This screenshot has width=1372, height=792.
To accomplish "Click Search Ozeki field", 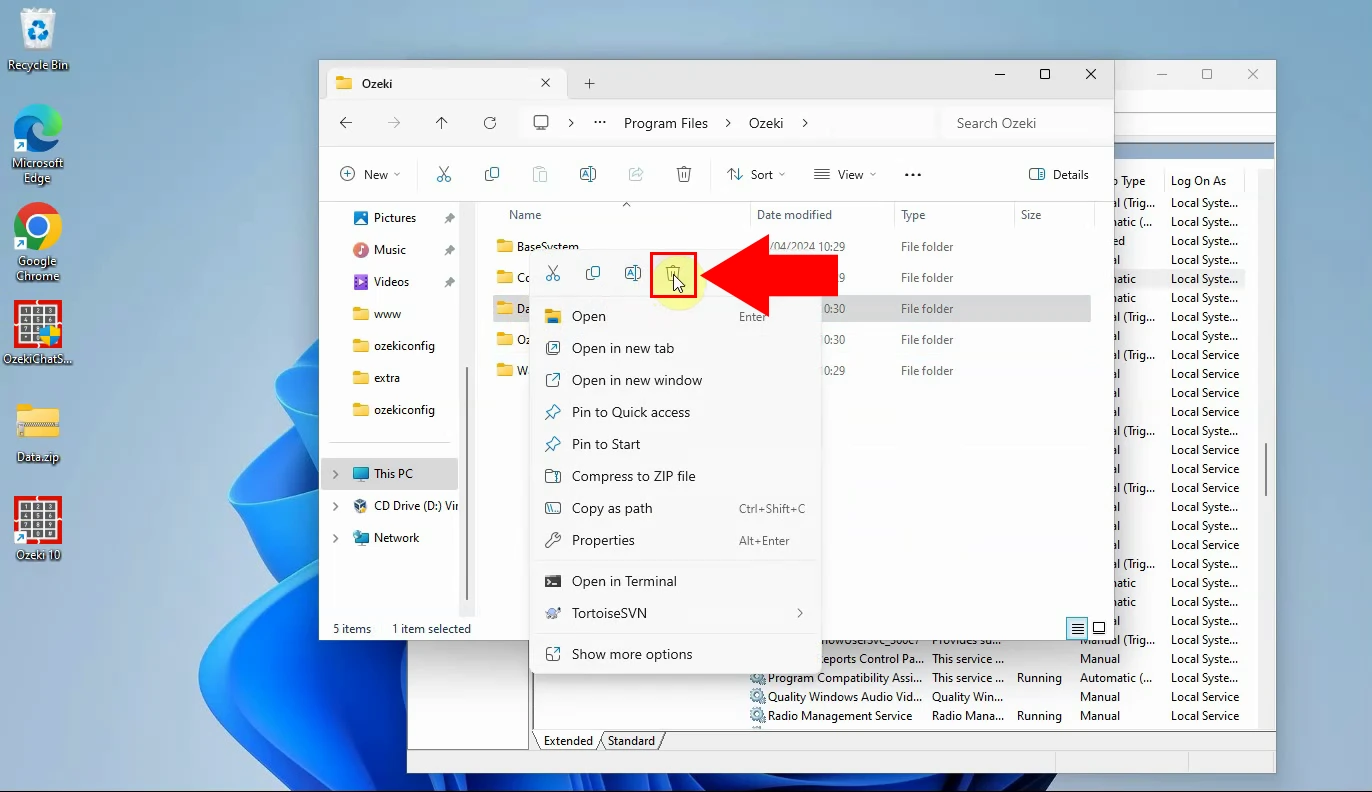I will coord(1023,123).
